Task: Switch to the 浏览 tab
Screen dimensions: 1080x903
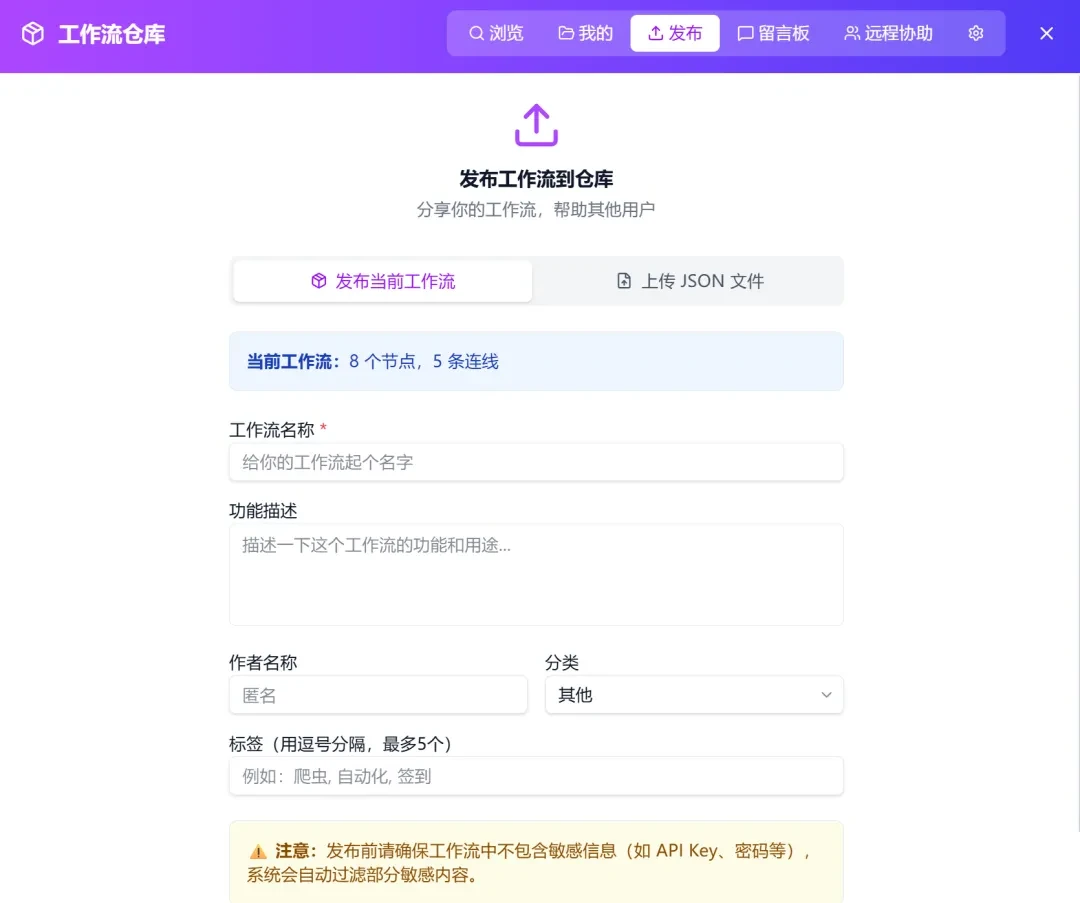Action: [x=496, y=33]
